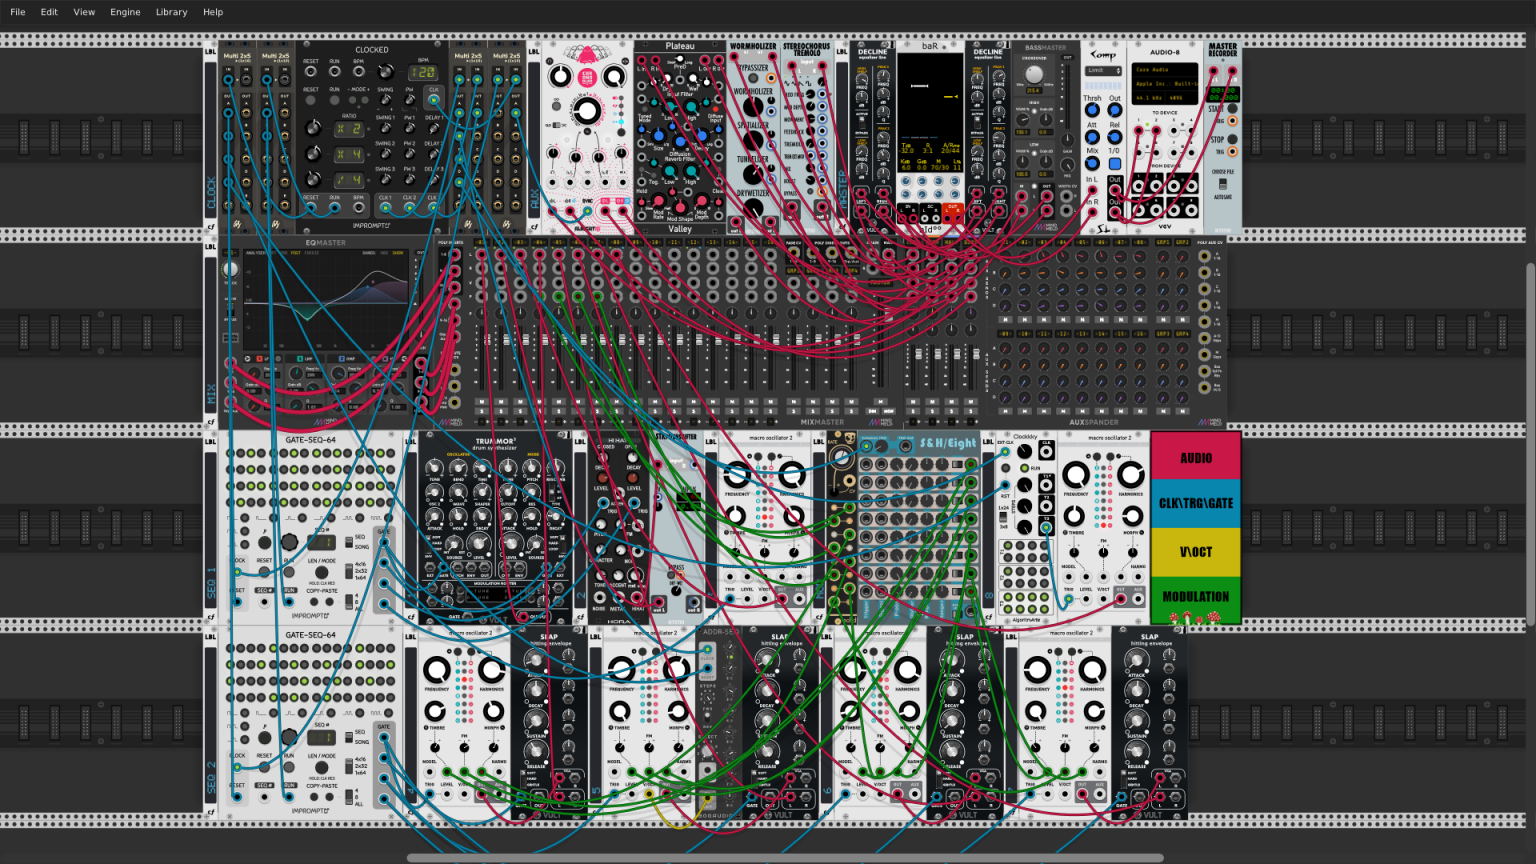Open the Apple Inc. device selector on Audio-8
The image size is (1536, 864).
pos(1165,84)
